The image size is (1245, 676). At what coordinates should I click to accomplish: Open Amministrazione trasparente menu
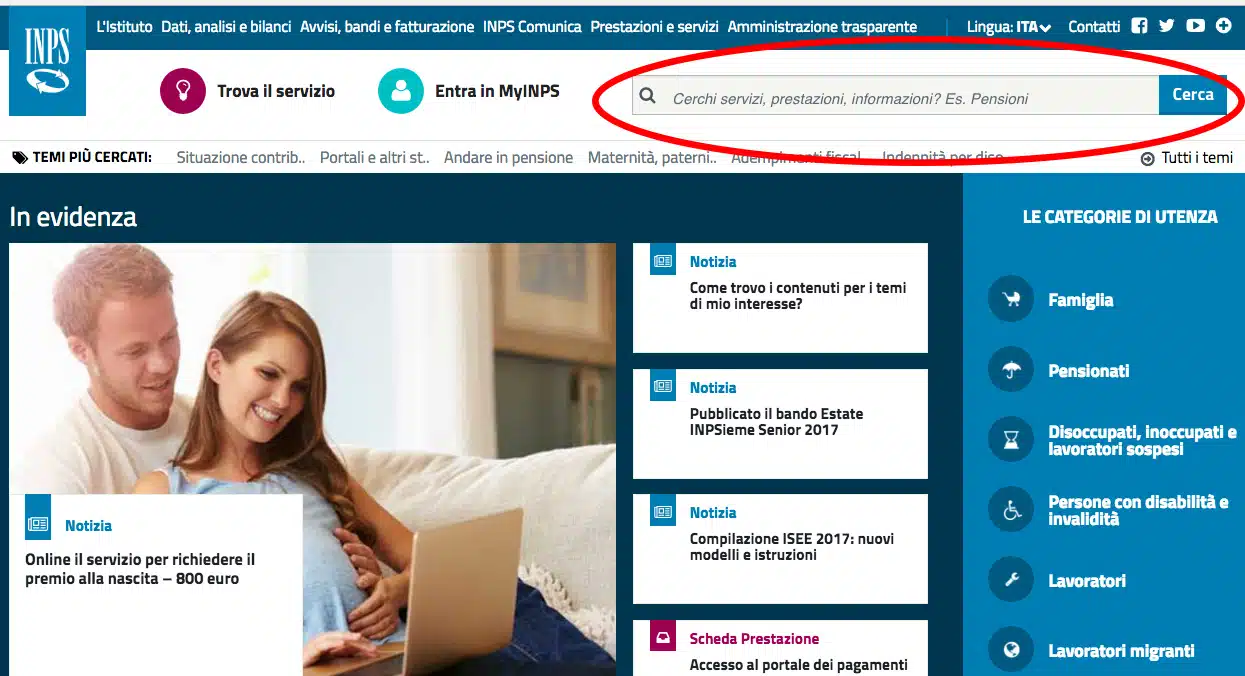tap(822, 27)
